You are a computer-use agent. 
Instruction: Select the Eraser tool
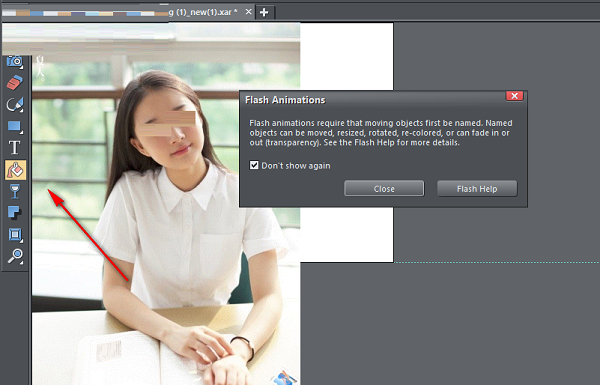[x=15, y=83]
